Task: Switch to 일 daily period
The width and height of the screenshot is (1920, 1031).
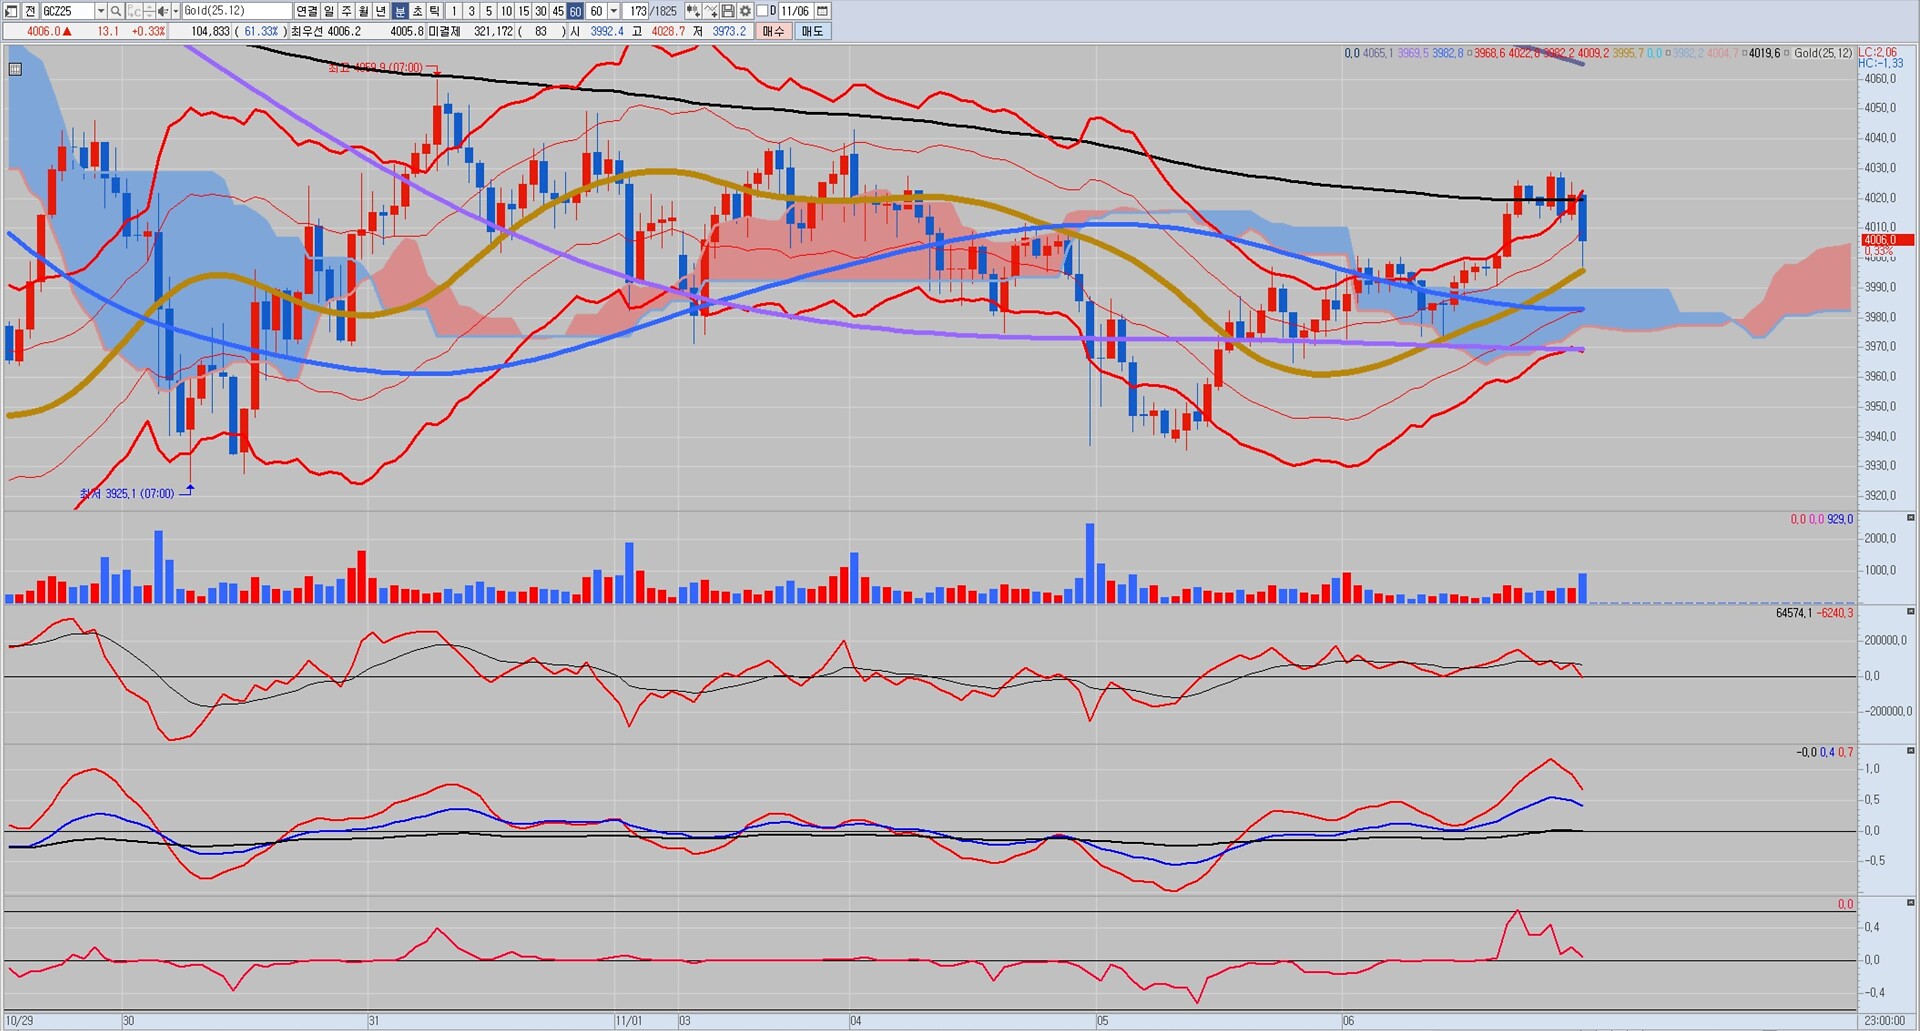Action: [329, 11]
